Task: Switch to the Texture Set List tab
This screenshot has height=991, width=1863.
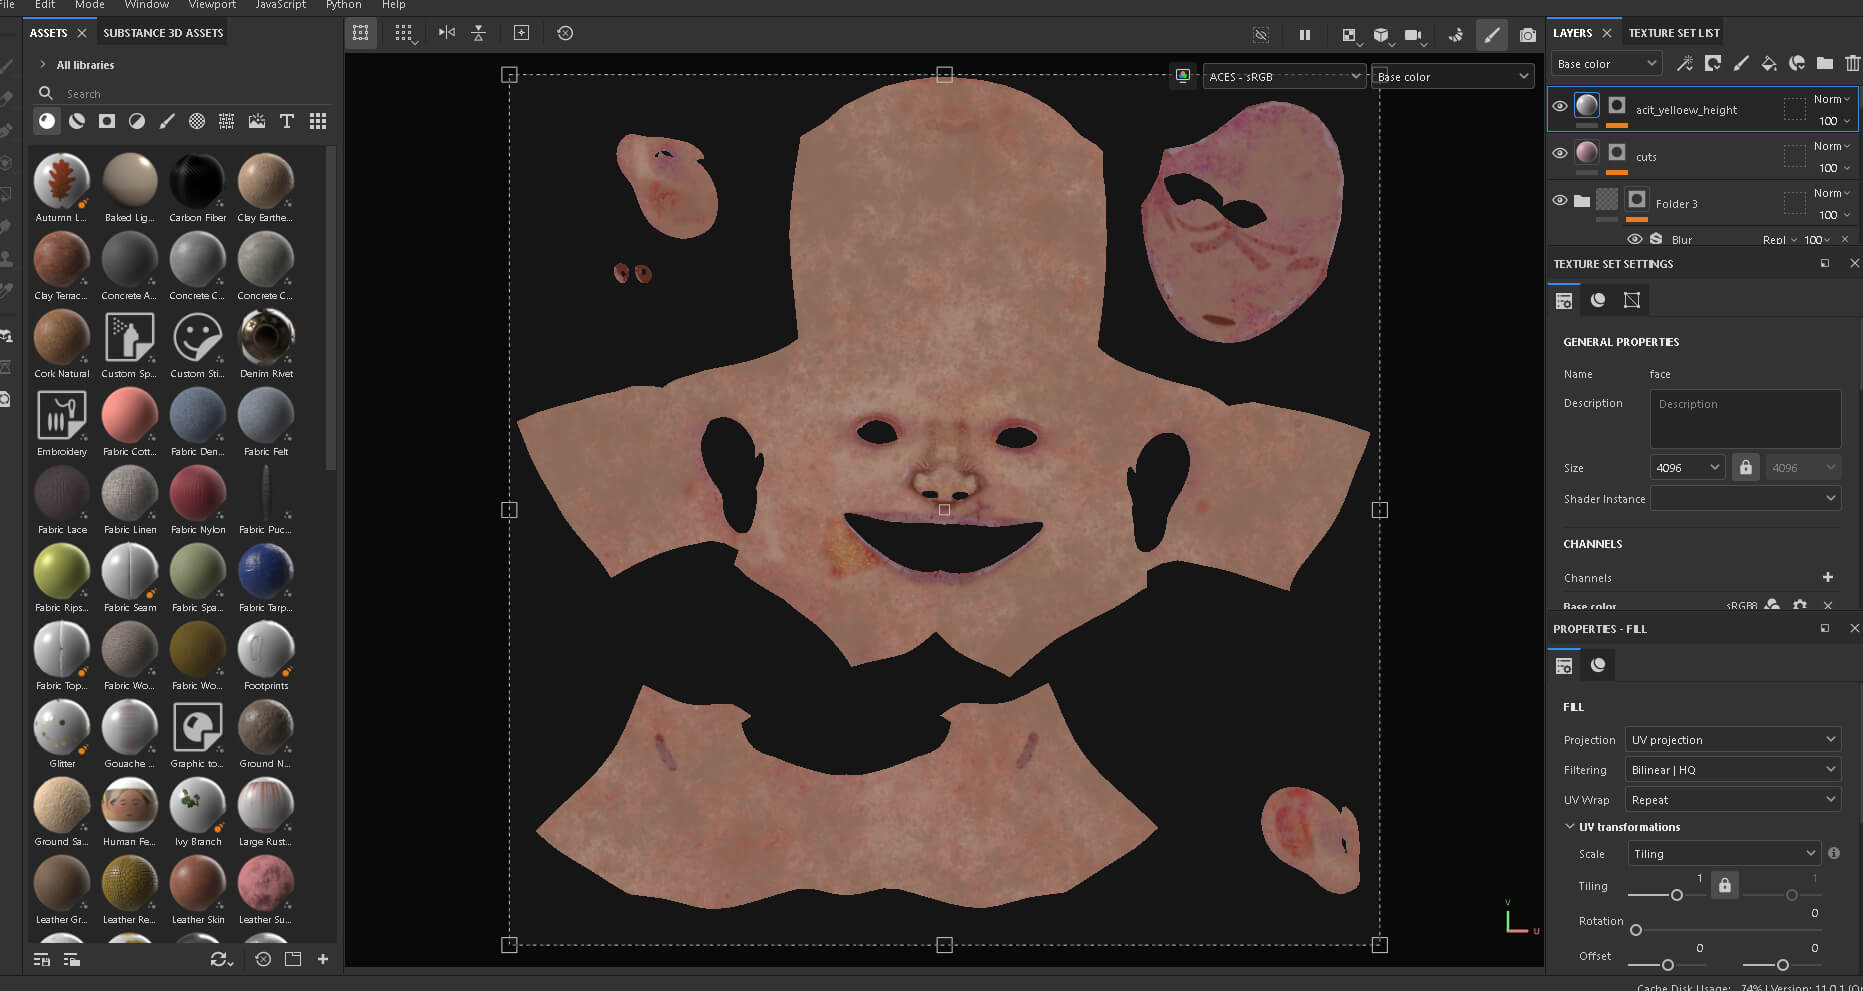Action: click(1674, 33)
